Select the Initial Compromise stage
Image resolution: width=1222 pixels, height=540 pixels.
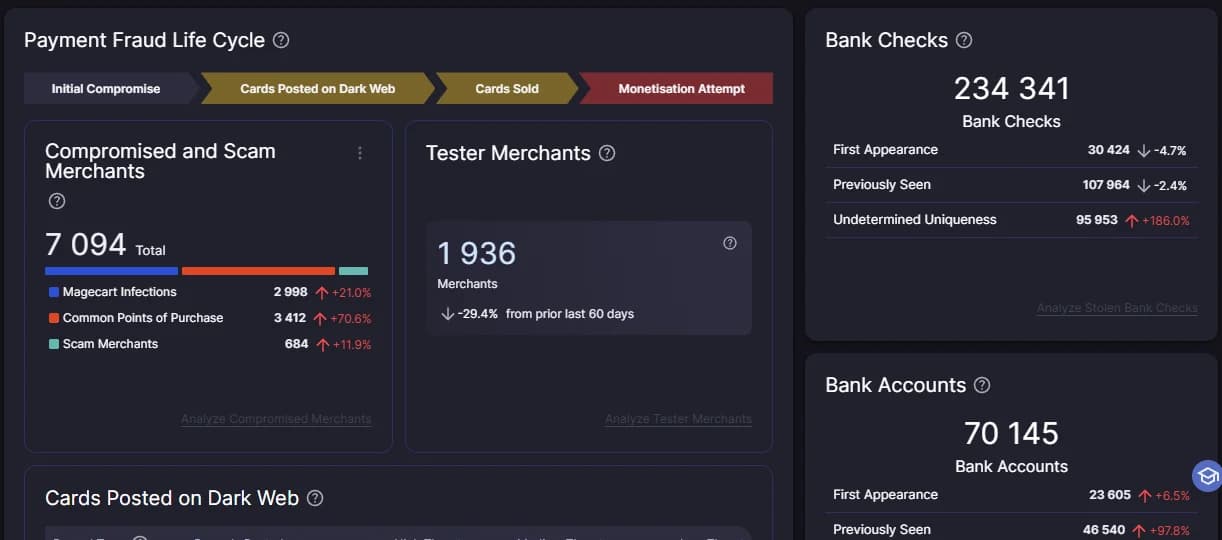pyautogui.click(x=109, y=88)
